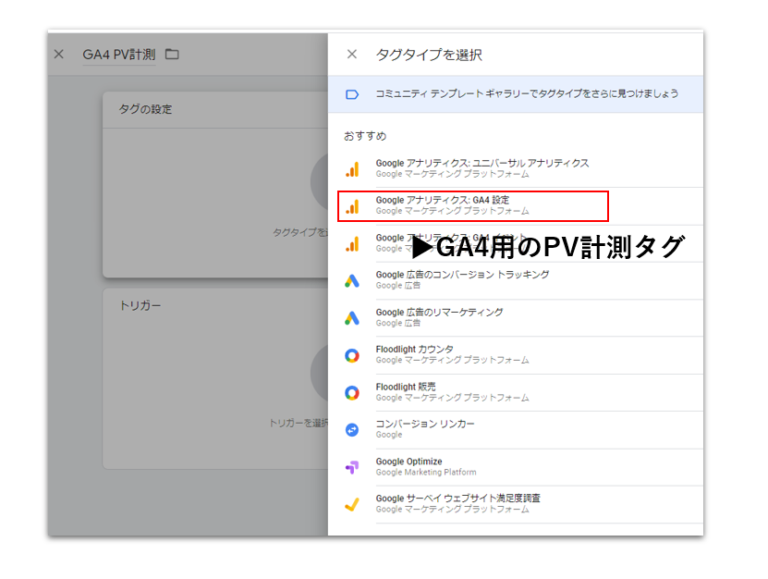
Task: Close the GA4 PV計測 tag editor
Action: click(59, 54)
